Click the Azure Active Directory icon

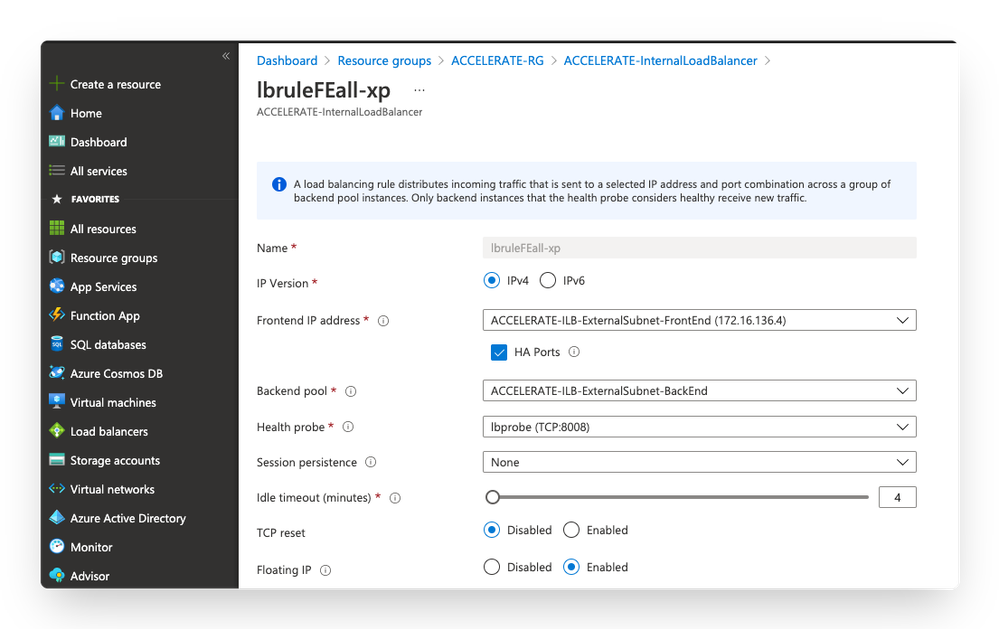coord(57,518)
